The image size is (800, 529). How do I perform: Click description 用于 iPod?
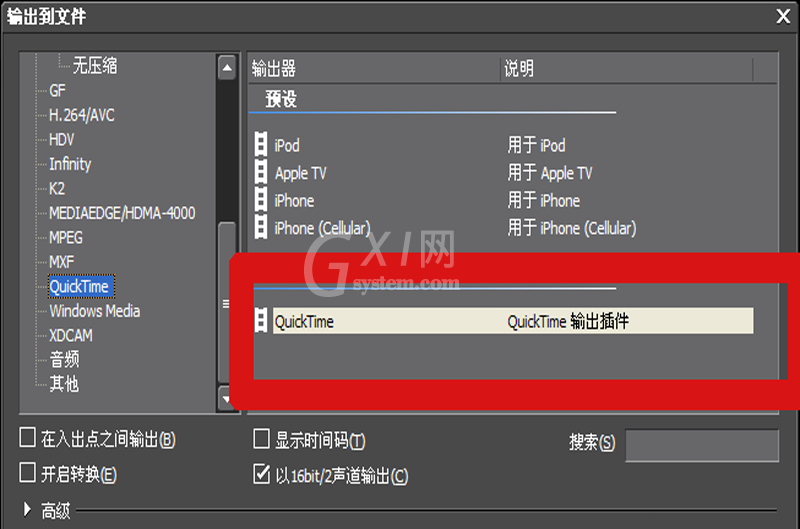coord(536,145)
